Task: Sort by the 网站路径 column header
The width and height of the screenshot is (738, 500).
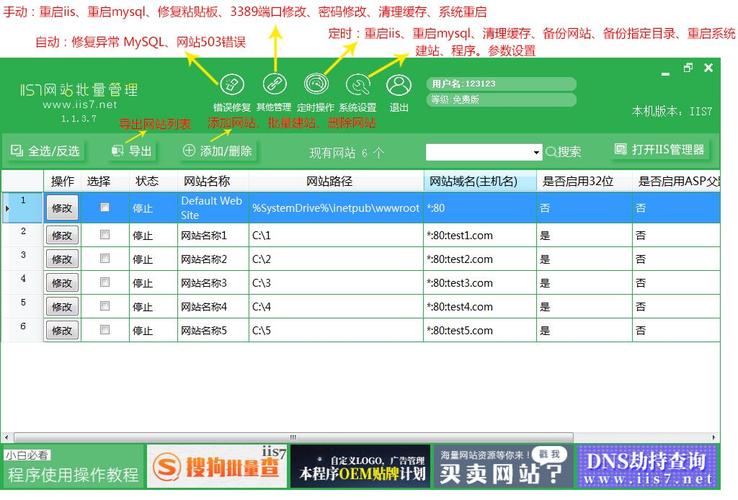Action: pos(336,181)
